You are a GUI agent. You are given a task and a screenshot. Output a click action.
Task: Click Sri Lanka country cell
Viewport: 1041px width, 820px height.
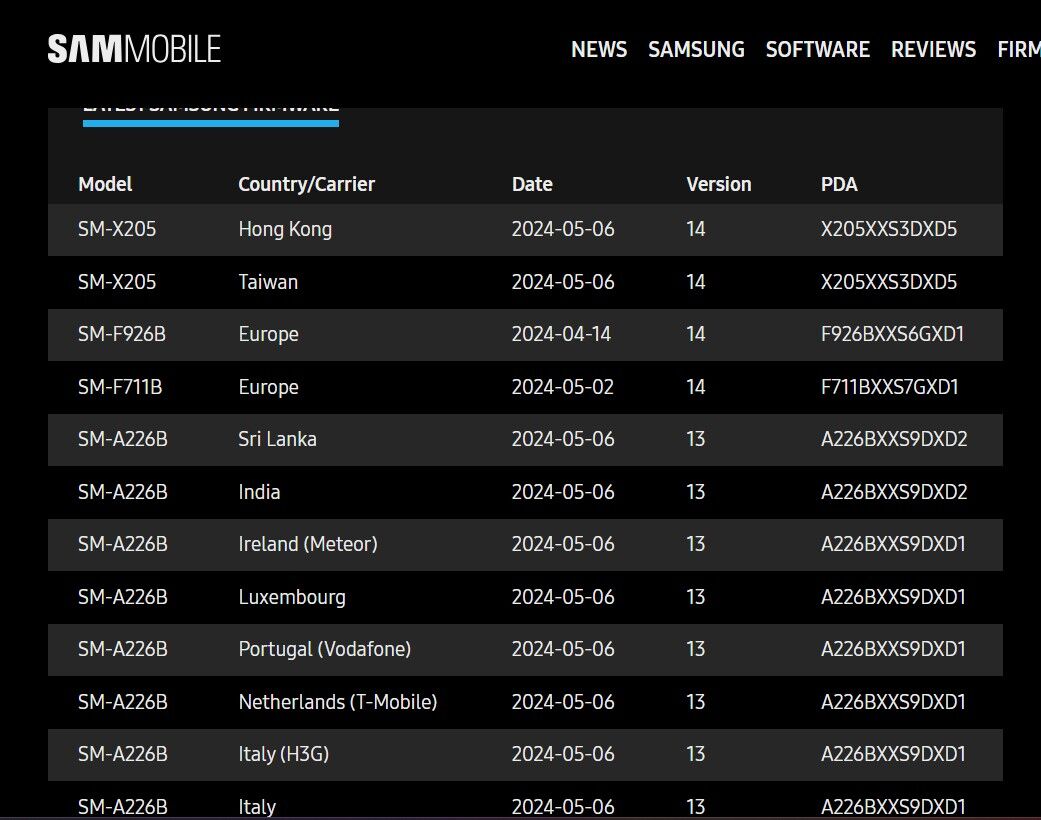tap(277, 439)
